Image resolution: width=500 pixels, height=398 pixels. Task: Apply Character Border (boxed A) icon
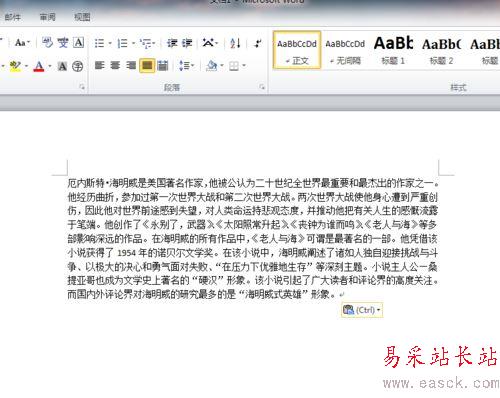click(78, 43)
